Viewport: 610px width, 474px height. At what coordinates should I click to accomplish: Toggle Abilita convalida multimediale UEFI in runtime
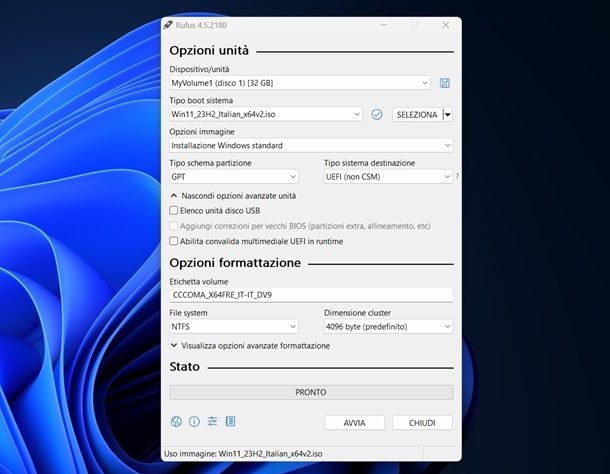[x=174, y=241]
